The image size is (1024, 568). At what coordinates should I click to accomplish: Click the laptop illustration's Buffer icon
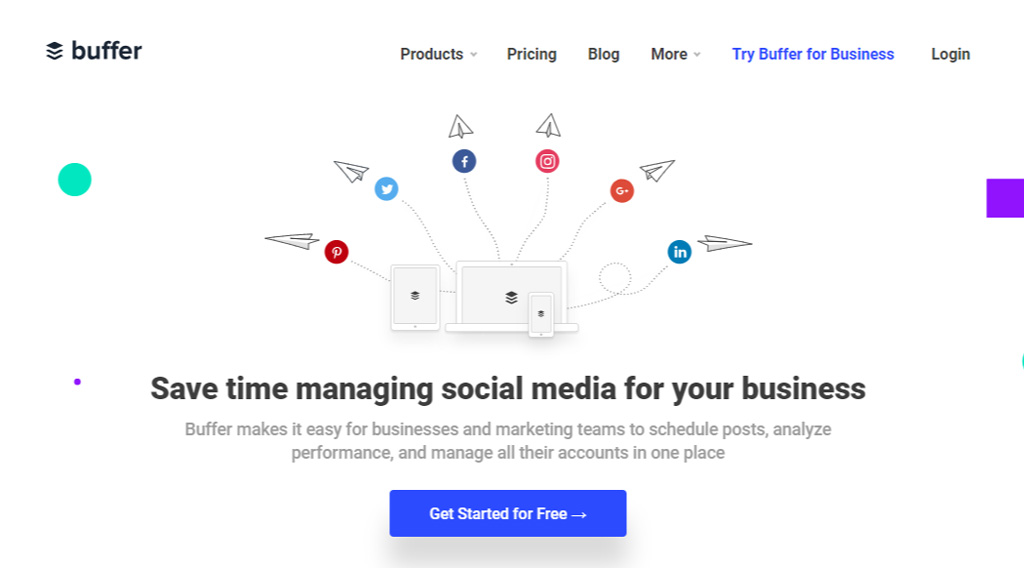tap(511, 297)
